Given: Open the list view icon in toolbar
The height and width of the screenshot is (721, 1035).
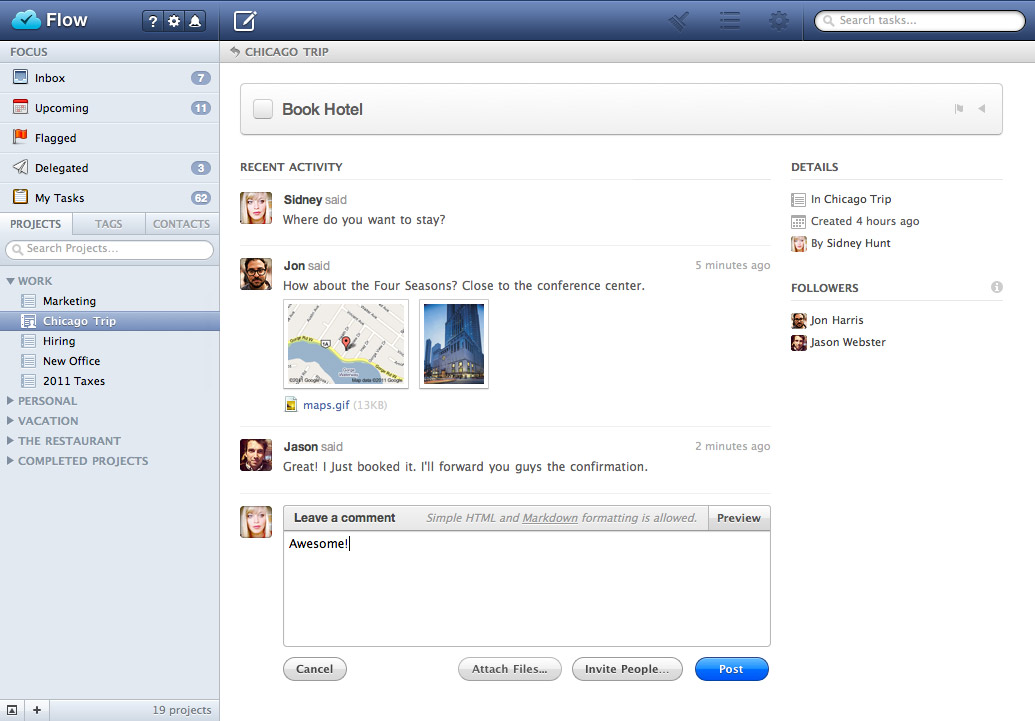Looking at the screenshot, I should (730, 20).
